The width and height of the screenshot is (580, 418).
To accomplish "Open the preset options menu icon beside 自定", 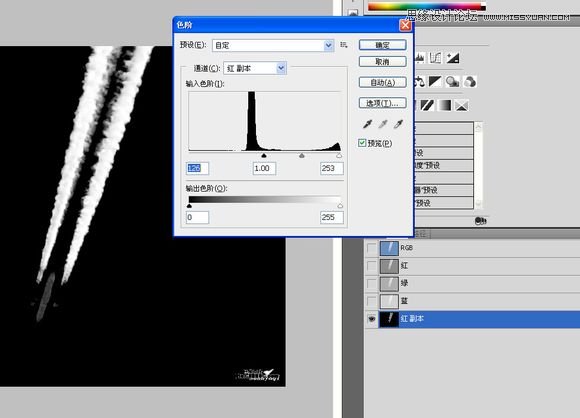I will coord(344,45).
